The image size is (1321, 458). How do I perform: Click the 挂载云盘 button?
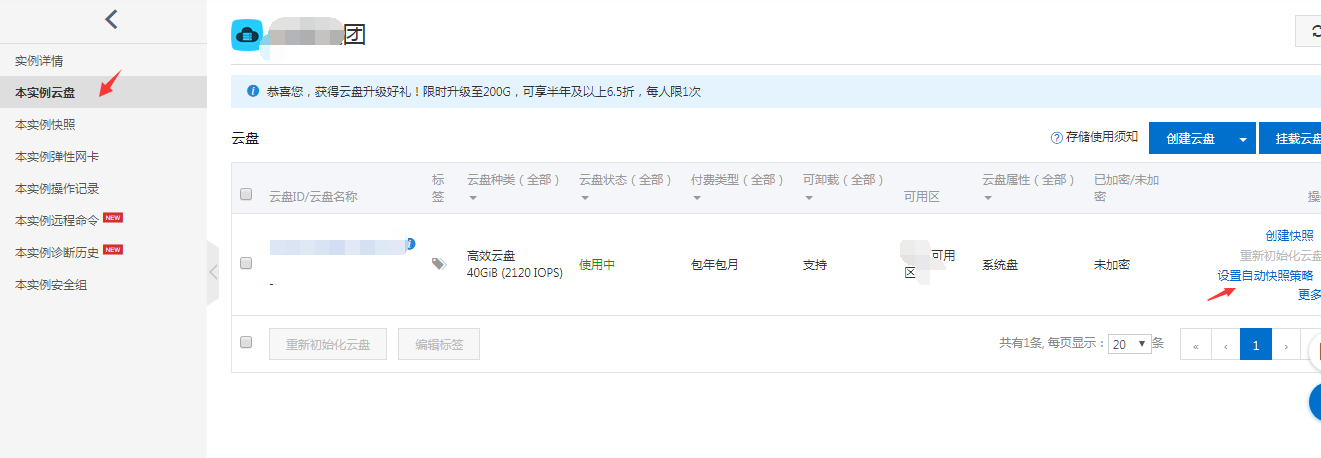tap(1291, 139)
